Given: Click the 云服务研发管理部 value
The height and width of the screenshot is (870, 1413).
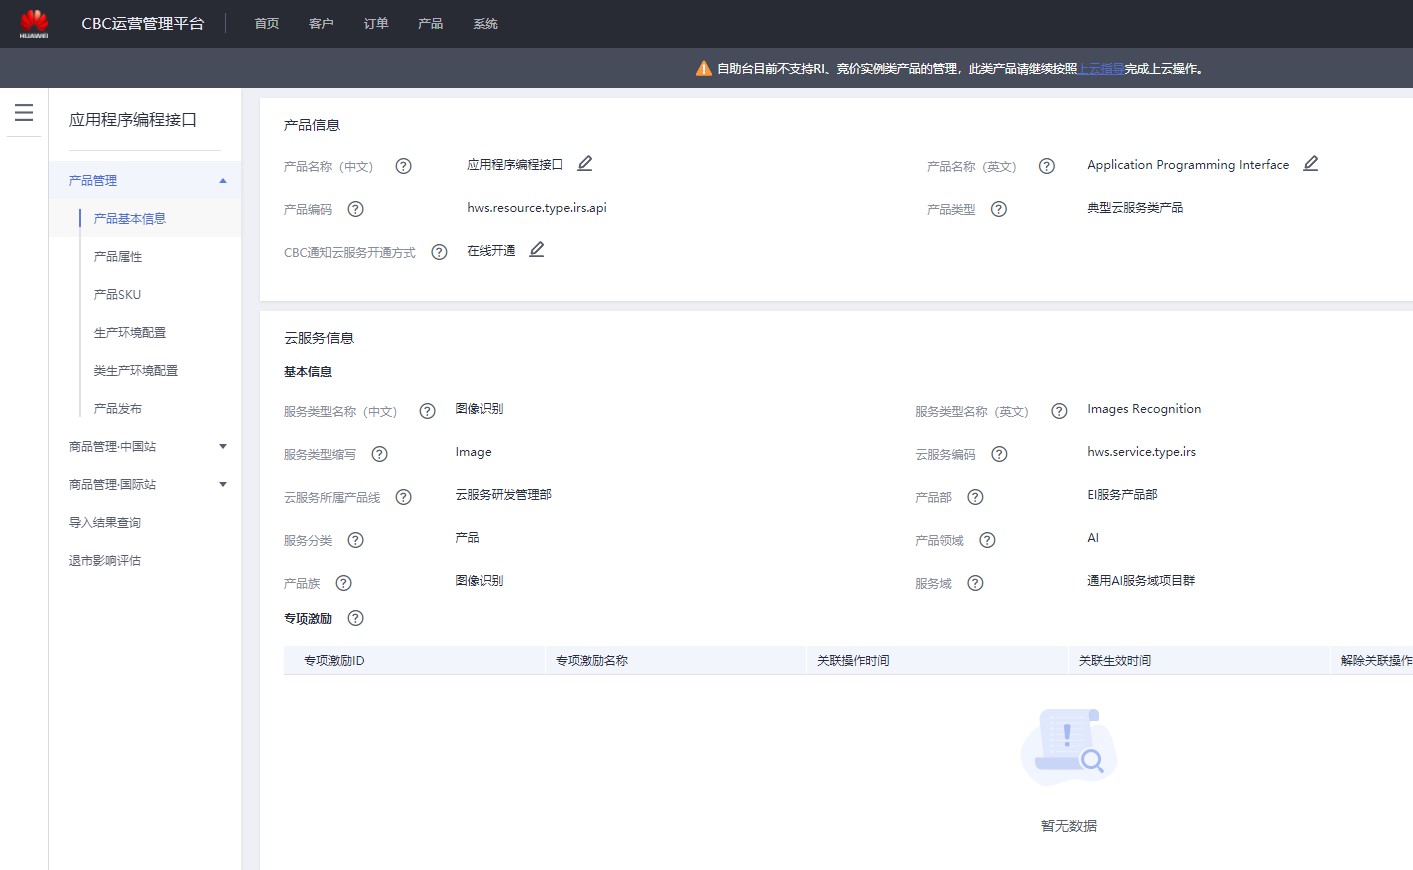Looking at the screenshot, I should point(504,495).
